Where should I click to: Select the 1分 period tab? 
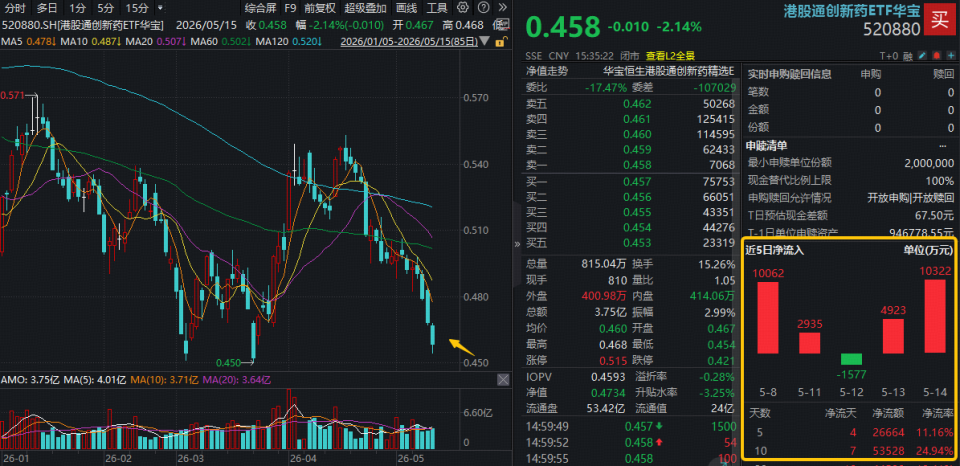tap(77, 8)
